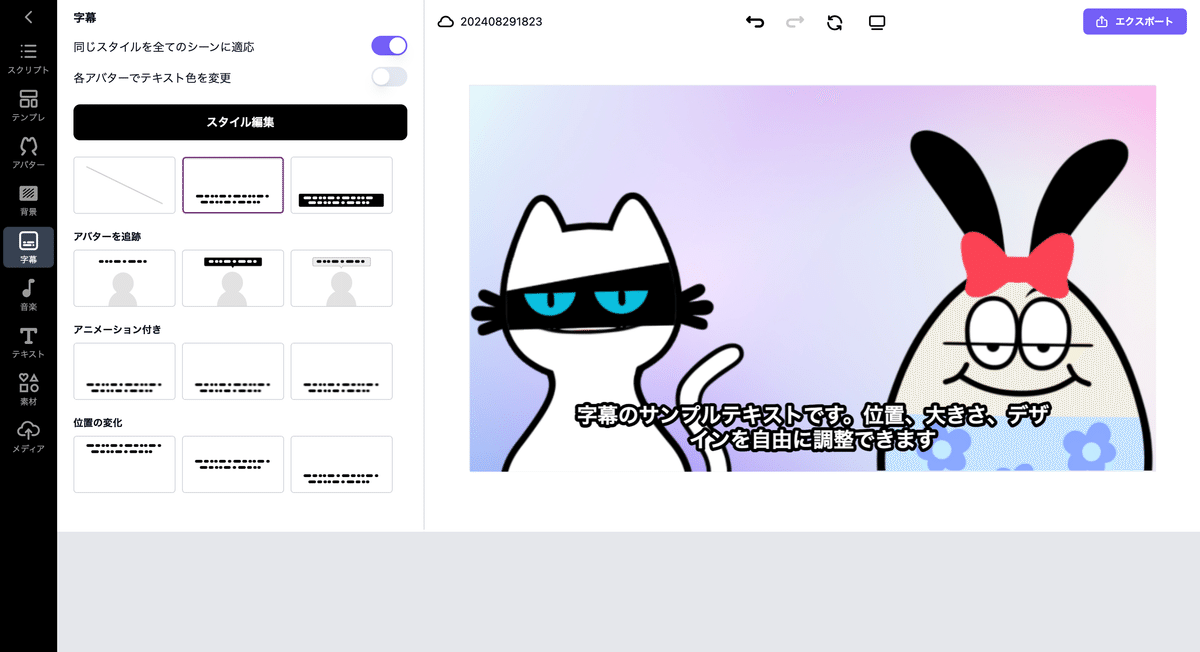This screenshot has width=1200, height=652.
Task: Open the スクリプト sidebar panel
Action: coord(28,58)
